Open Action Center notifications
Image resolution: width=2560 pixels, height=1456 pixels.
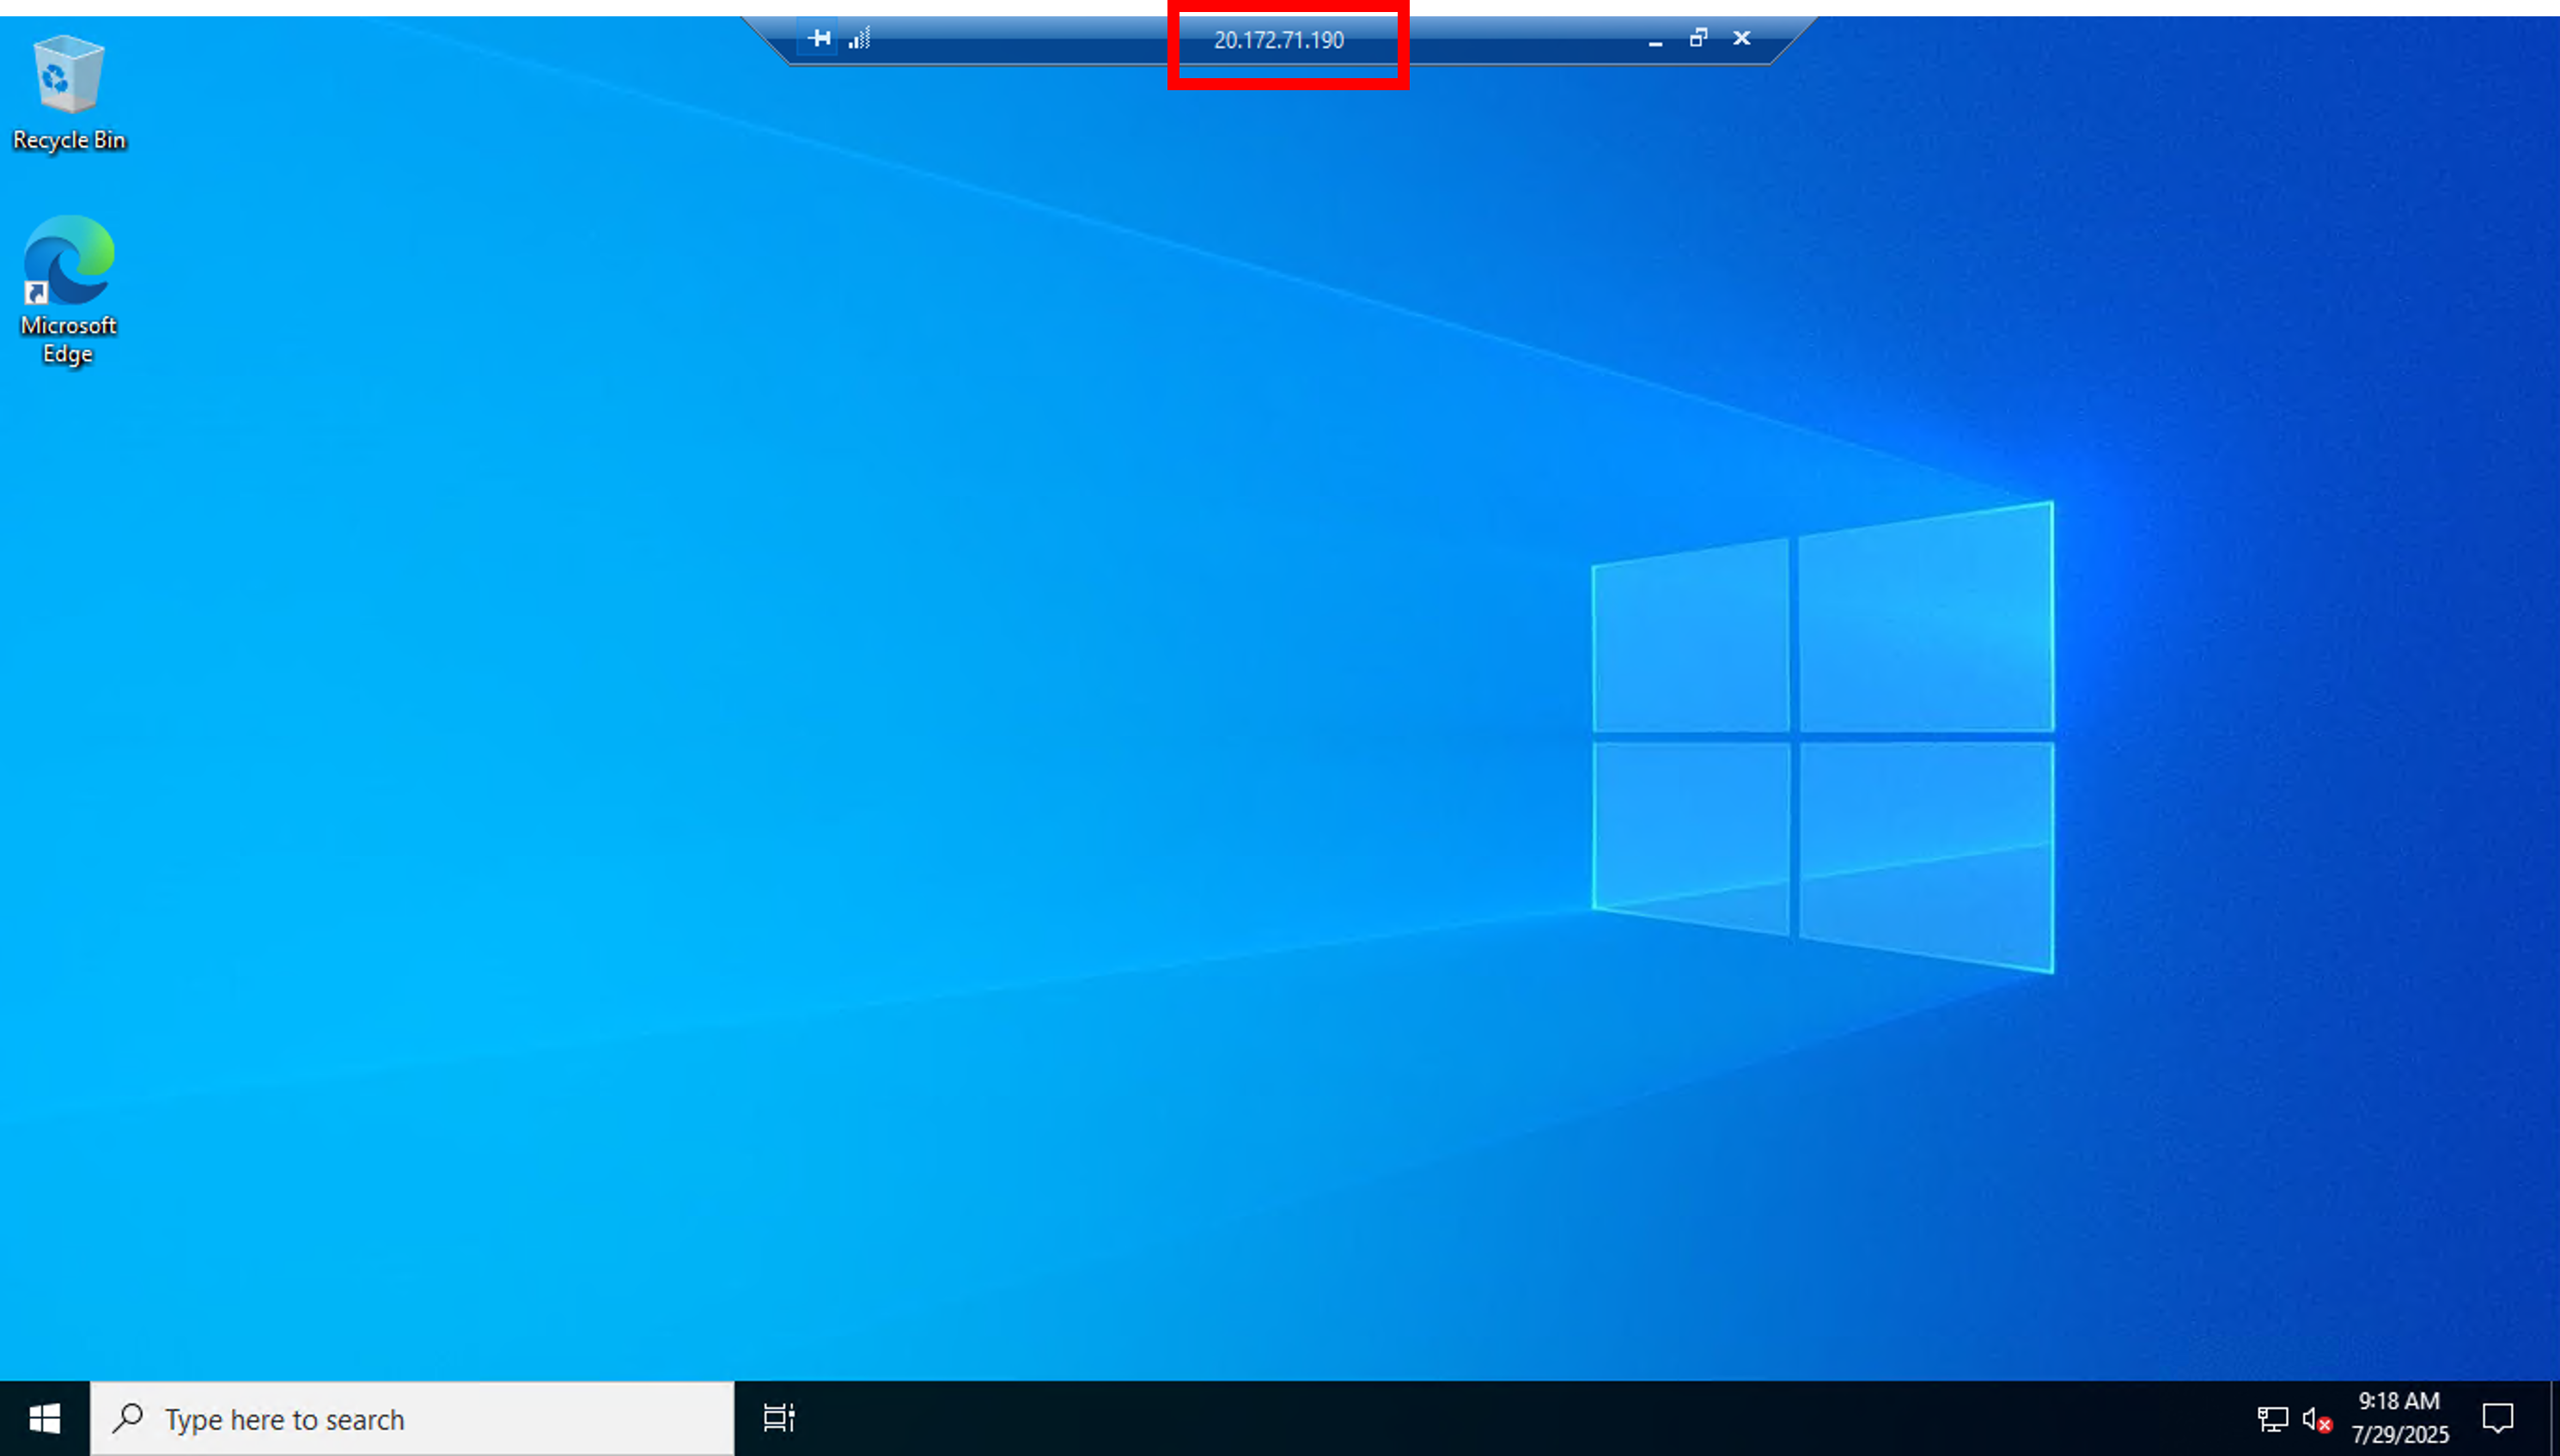click(x=2497, y=1418)
